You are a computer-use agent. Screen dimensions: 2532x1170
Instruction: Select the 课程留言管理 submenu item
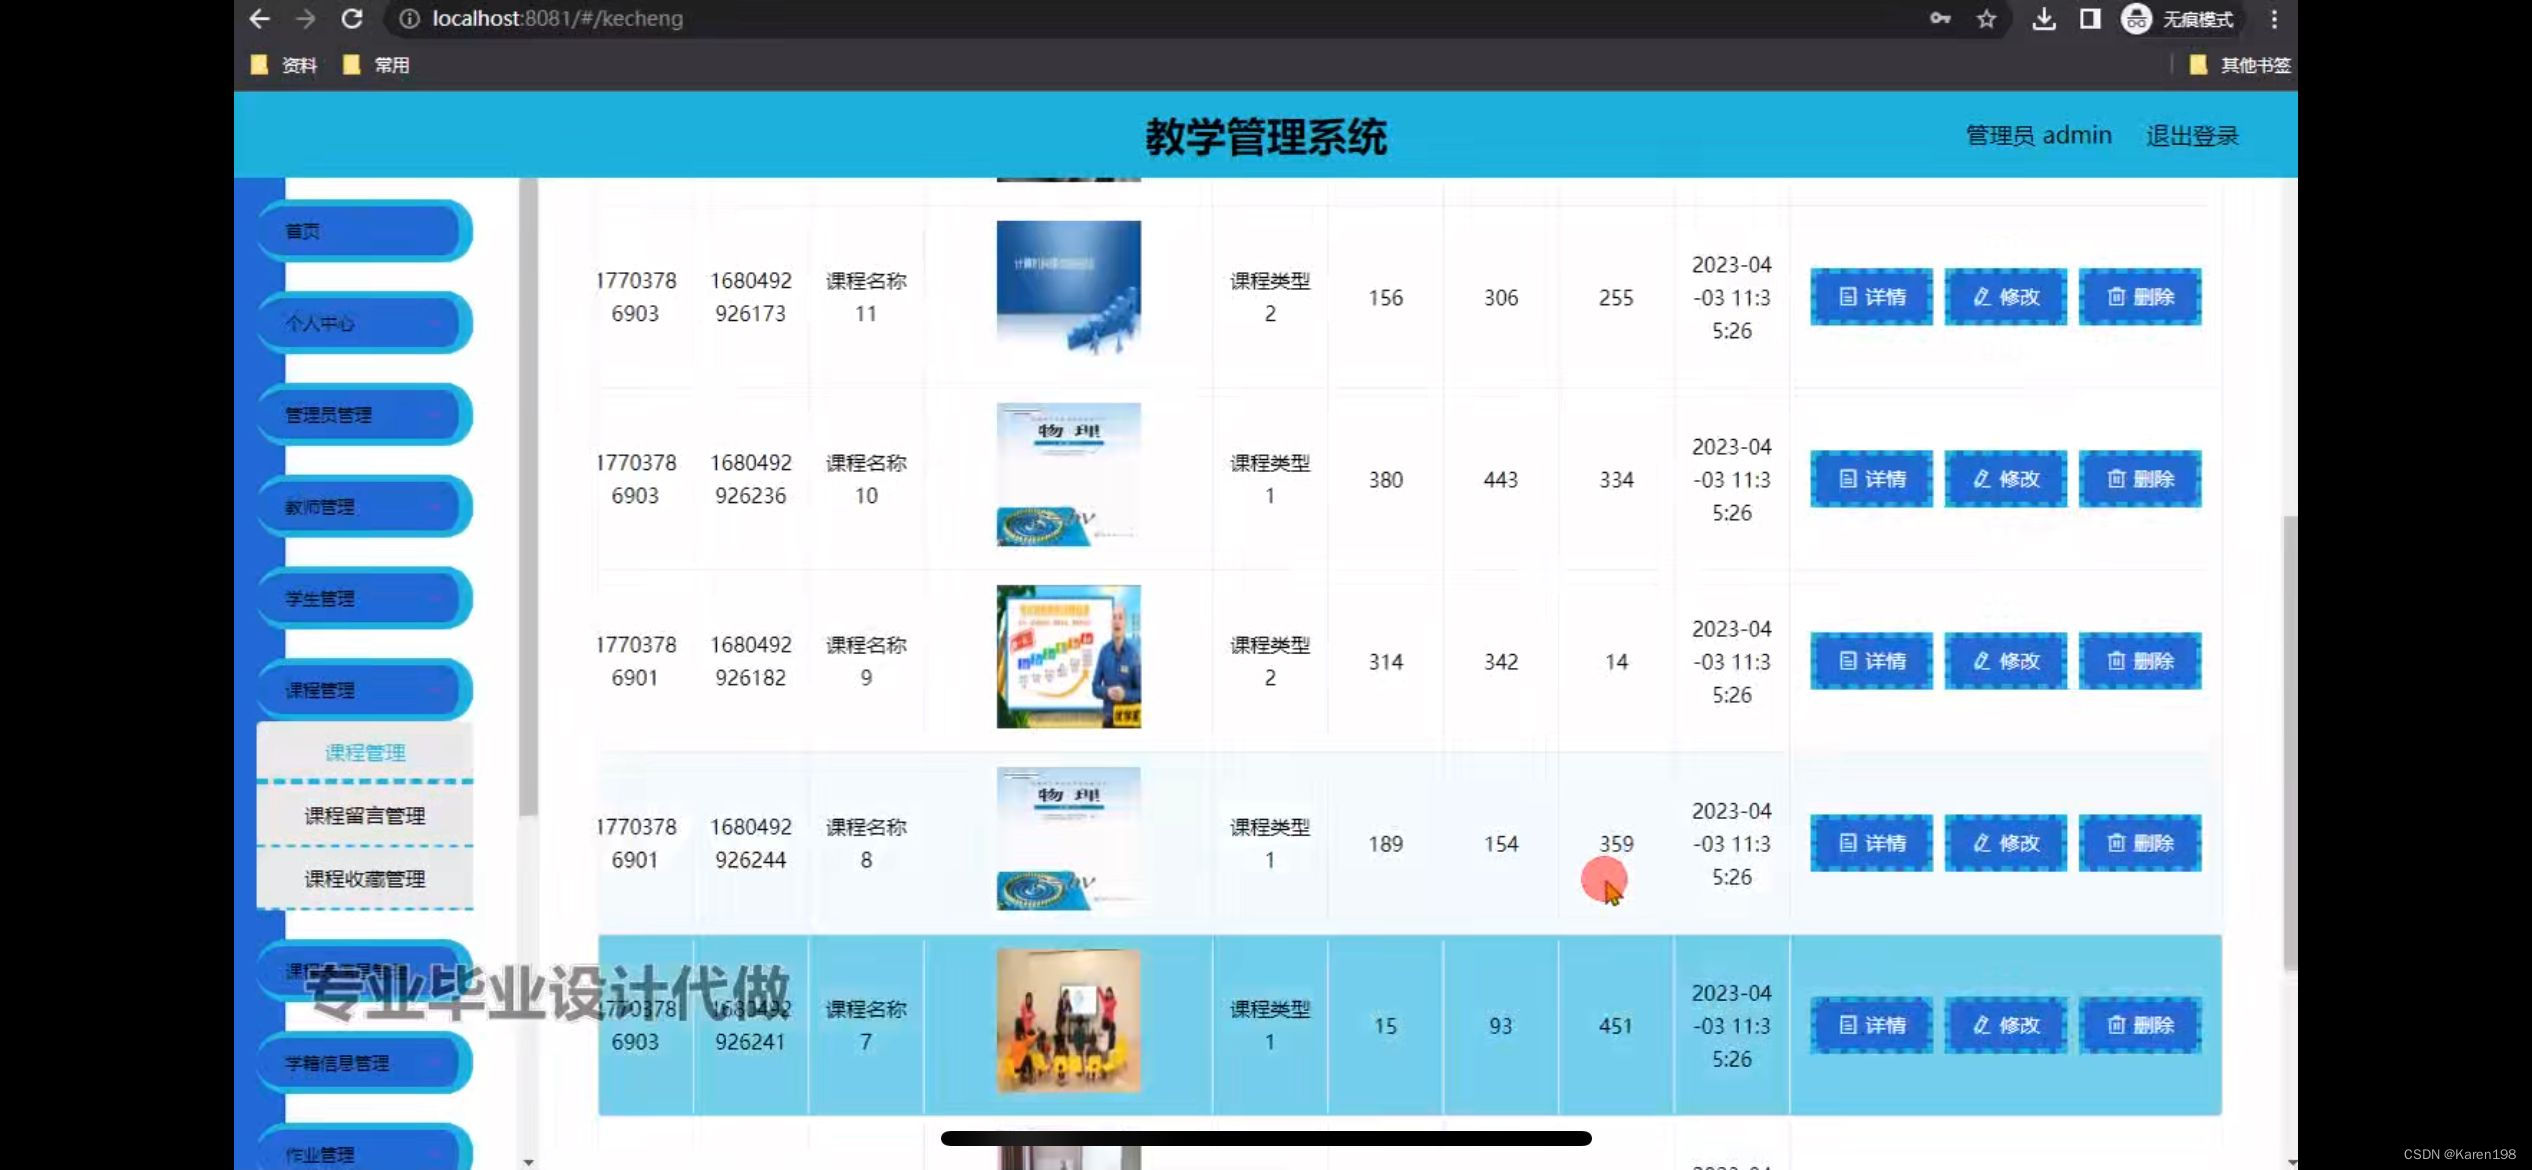365,815
